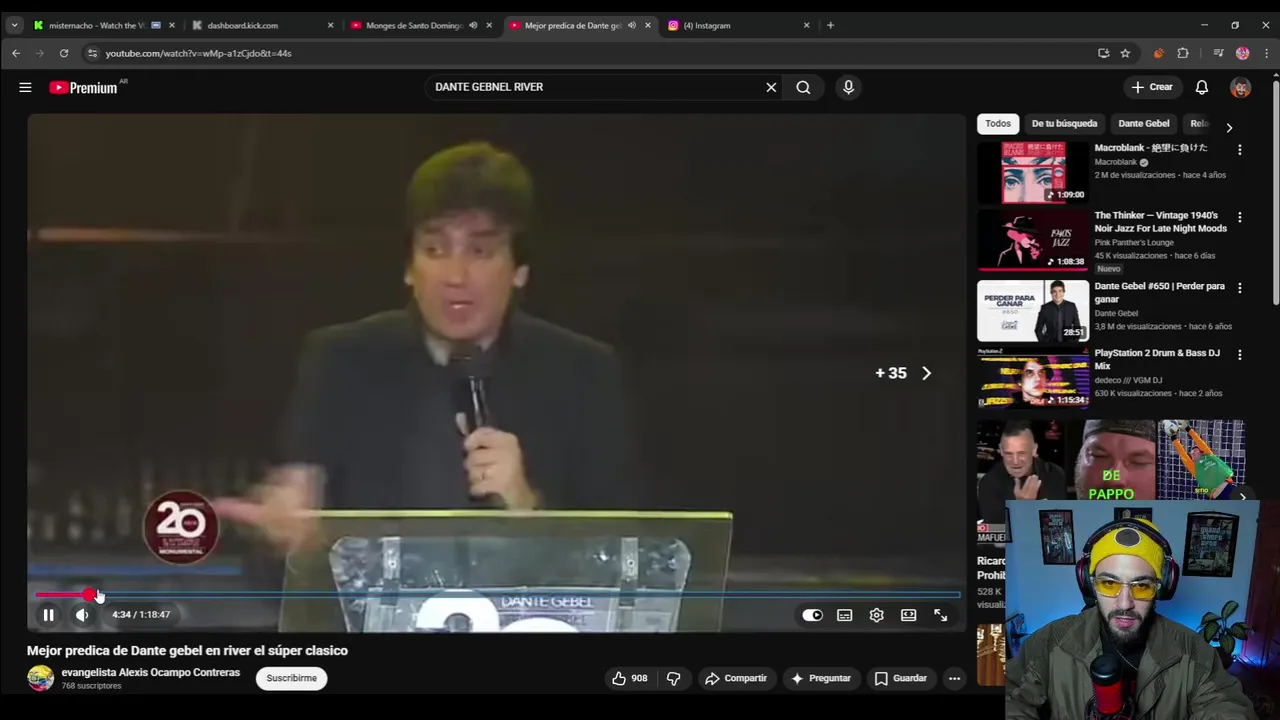
Task: Open Dante Gebel #650 video thumbnail
Action: 1033,311
